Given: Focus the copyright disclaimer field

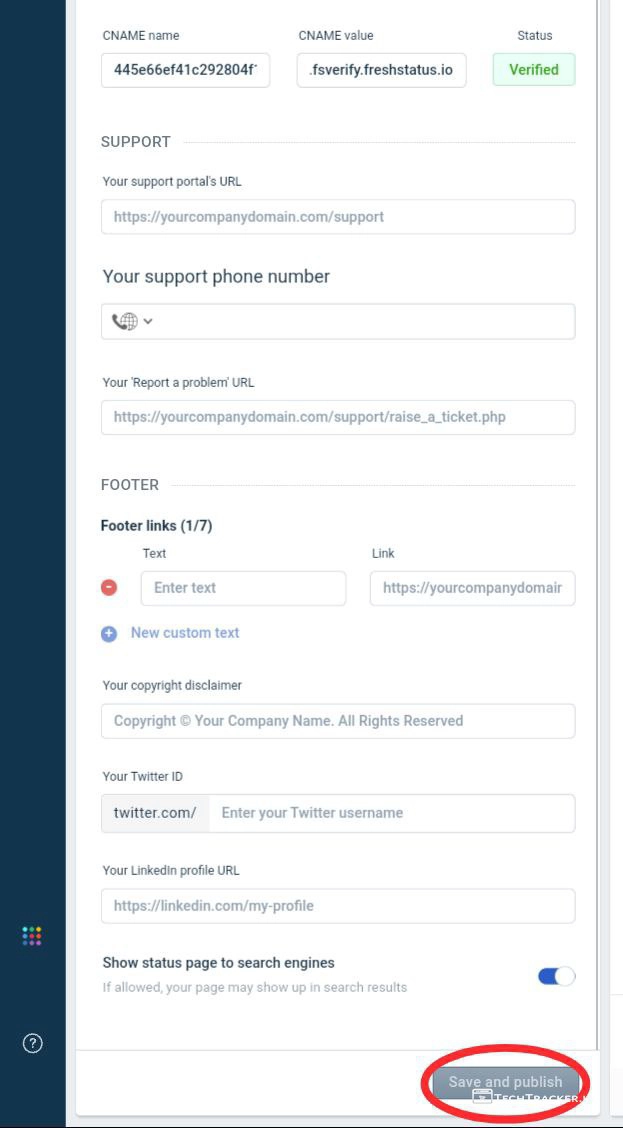Looking at the screenshot, I should pos(338,721).
